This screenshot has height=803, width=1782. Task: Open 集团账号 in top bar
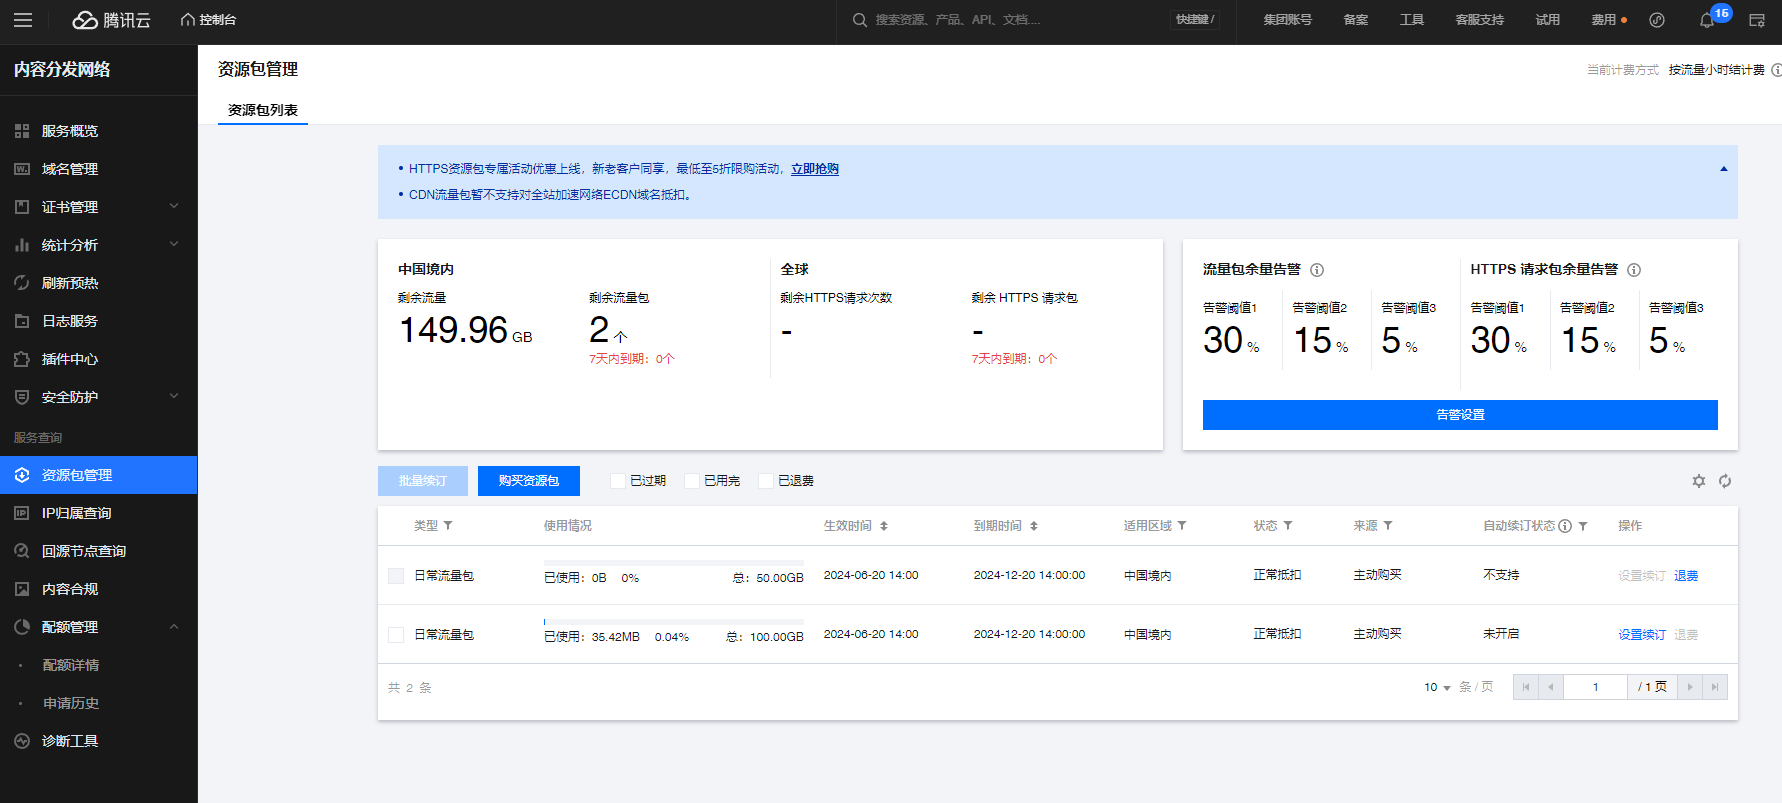pos(1288,20)
